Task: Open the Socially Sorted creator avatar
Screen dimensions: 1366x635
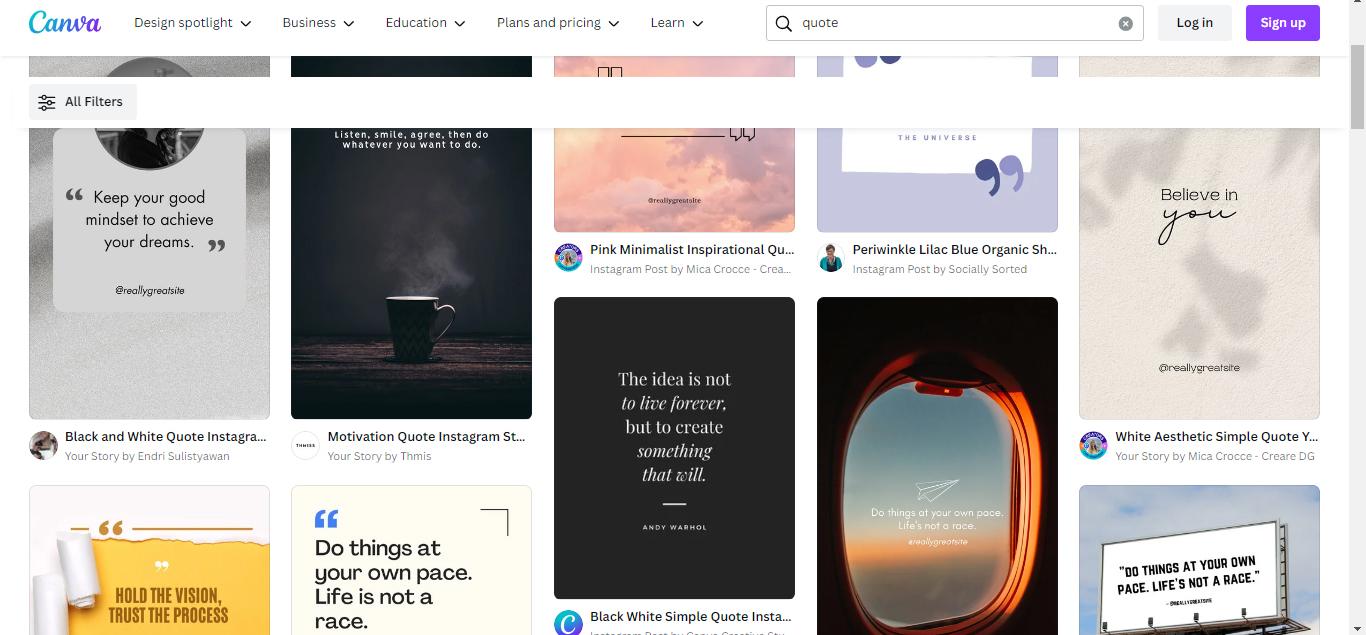Action: coord(831,259)
